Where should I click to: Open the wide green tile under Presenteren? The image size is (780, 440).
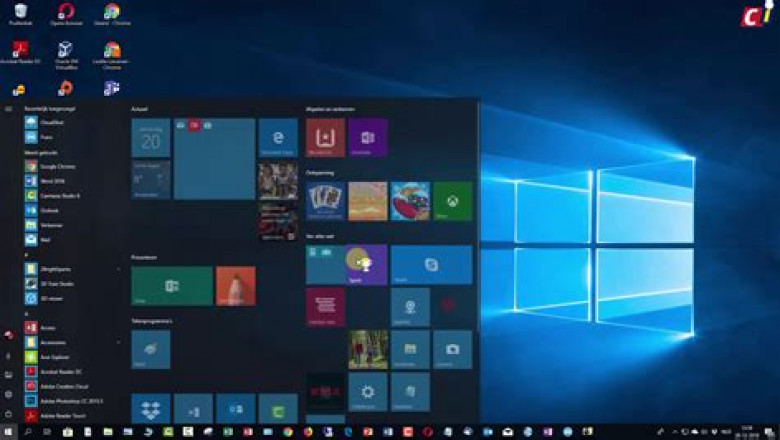point(172,286)
